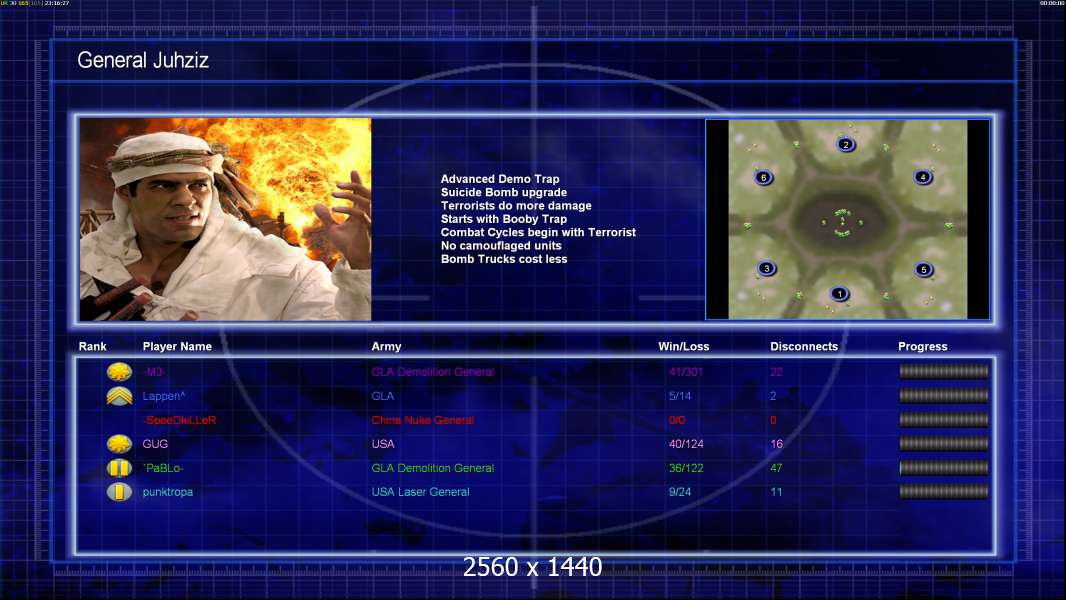This screenshot has height=600, width=1066.
Task: Click the chevron rank badge beside Lappen^
Action: (119, 396)
